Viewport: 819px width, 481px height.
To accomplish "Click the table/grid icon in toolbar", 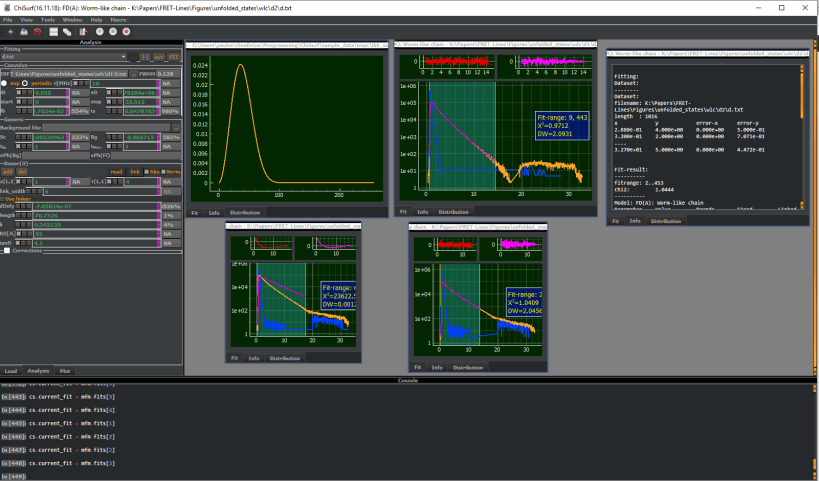I will pos(53,32).
